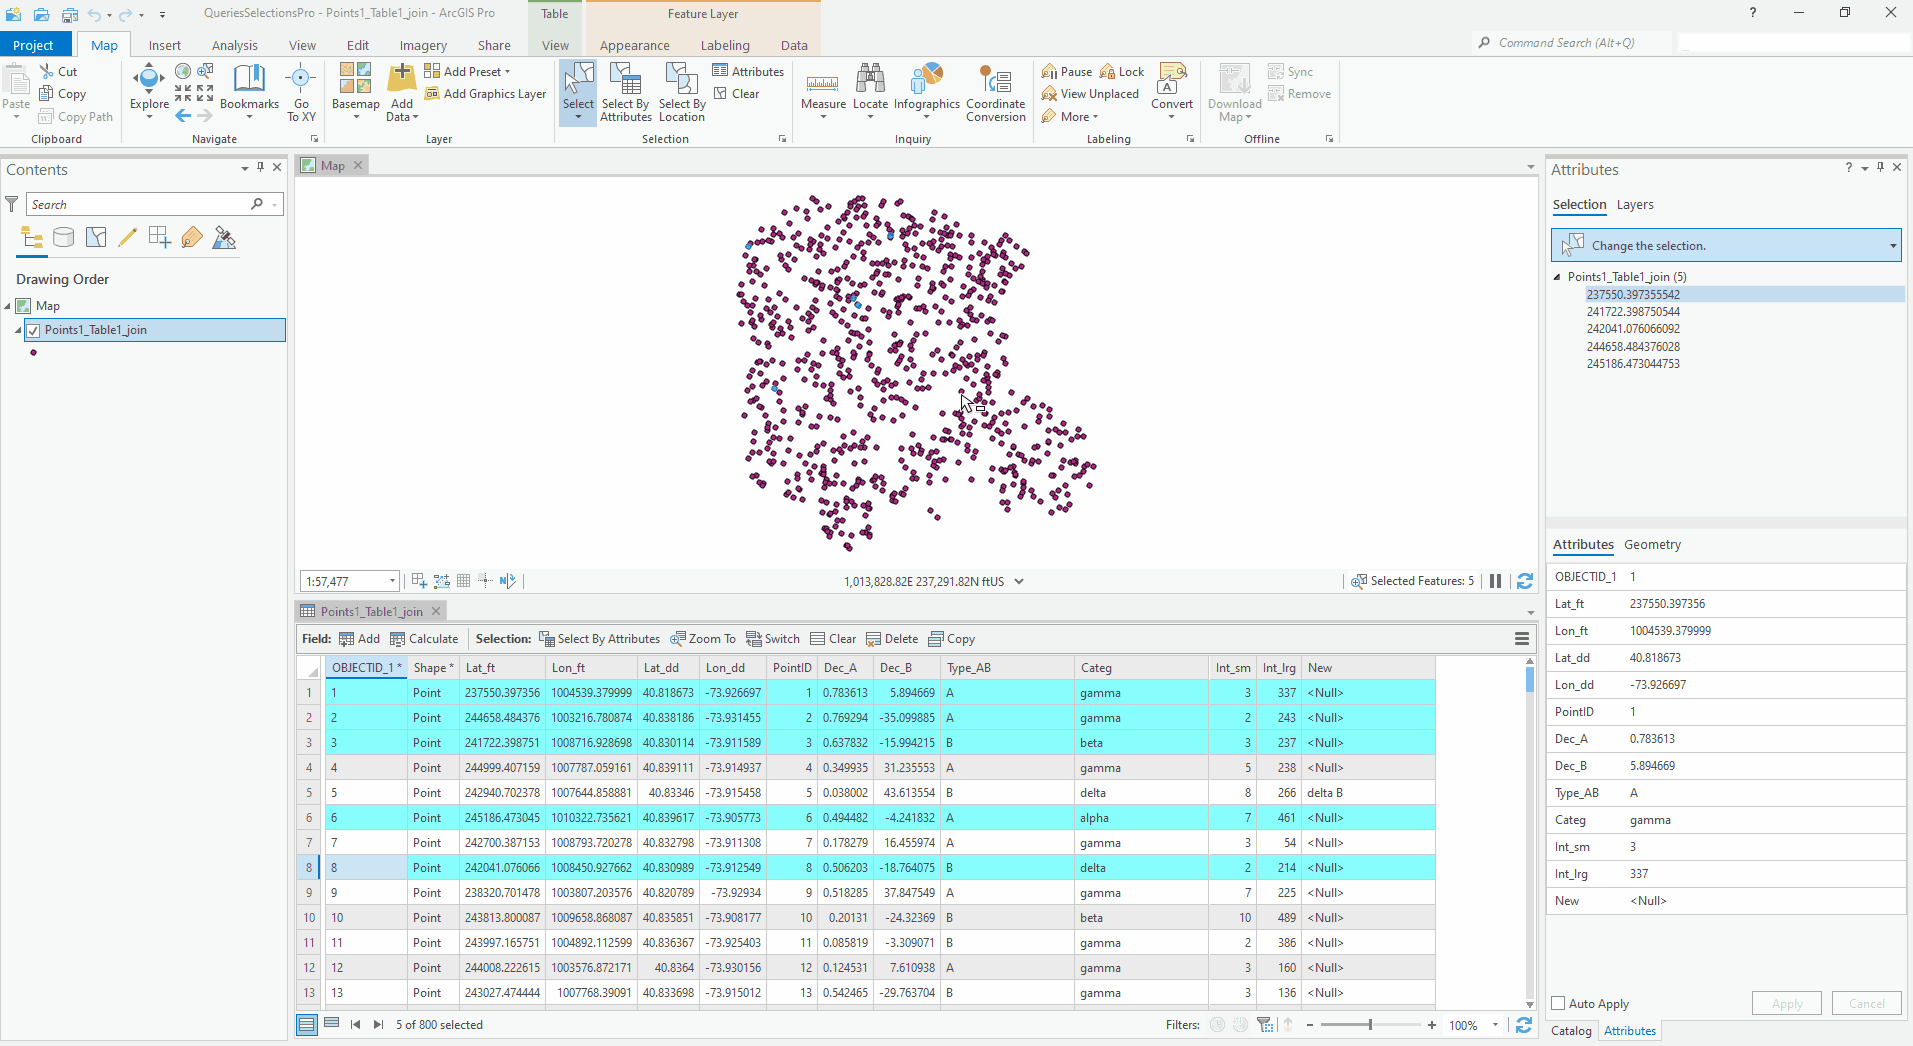Select 241722.398750544 in the selection list
The image size is (1913, 1046).
click(x=1633, y=312)
